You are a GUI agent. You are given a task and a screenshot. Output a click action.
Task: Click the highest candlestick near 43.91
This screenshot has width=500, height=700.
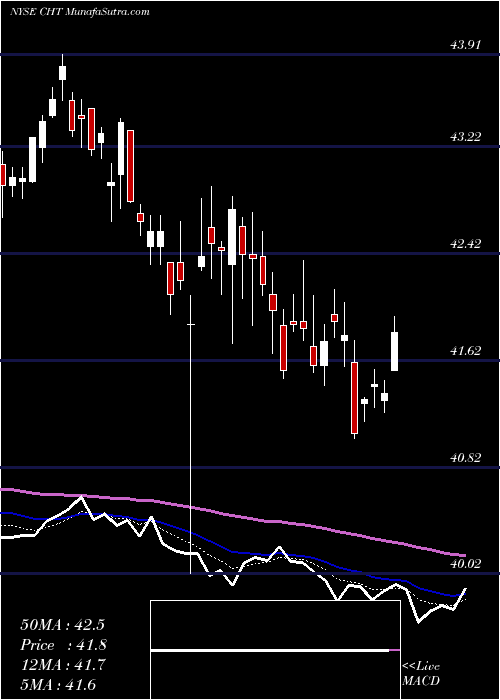click(x=62, y=74)
